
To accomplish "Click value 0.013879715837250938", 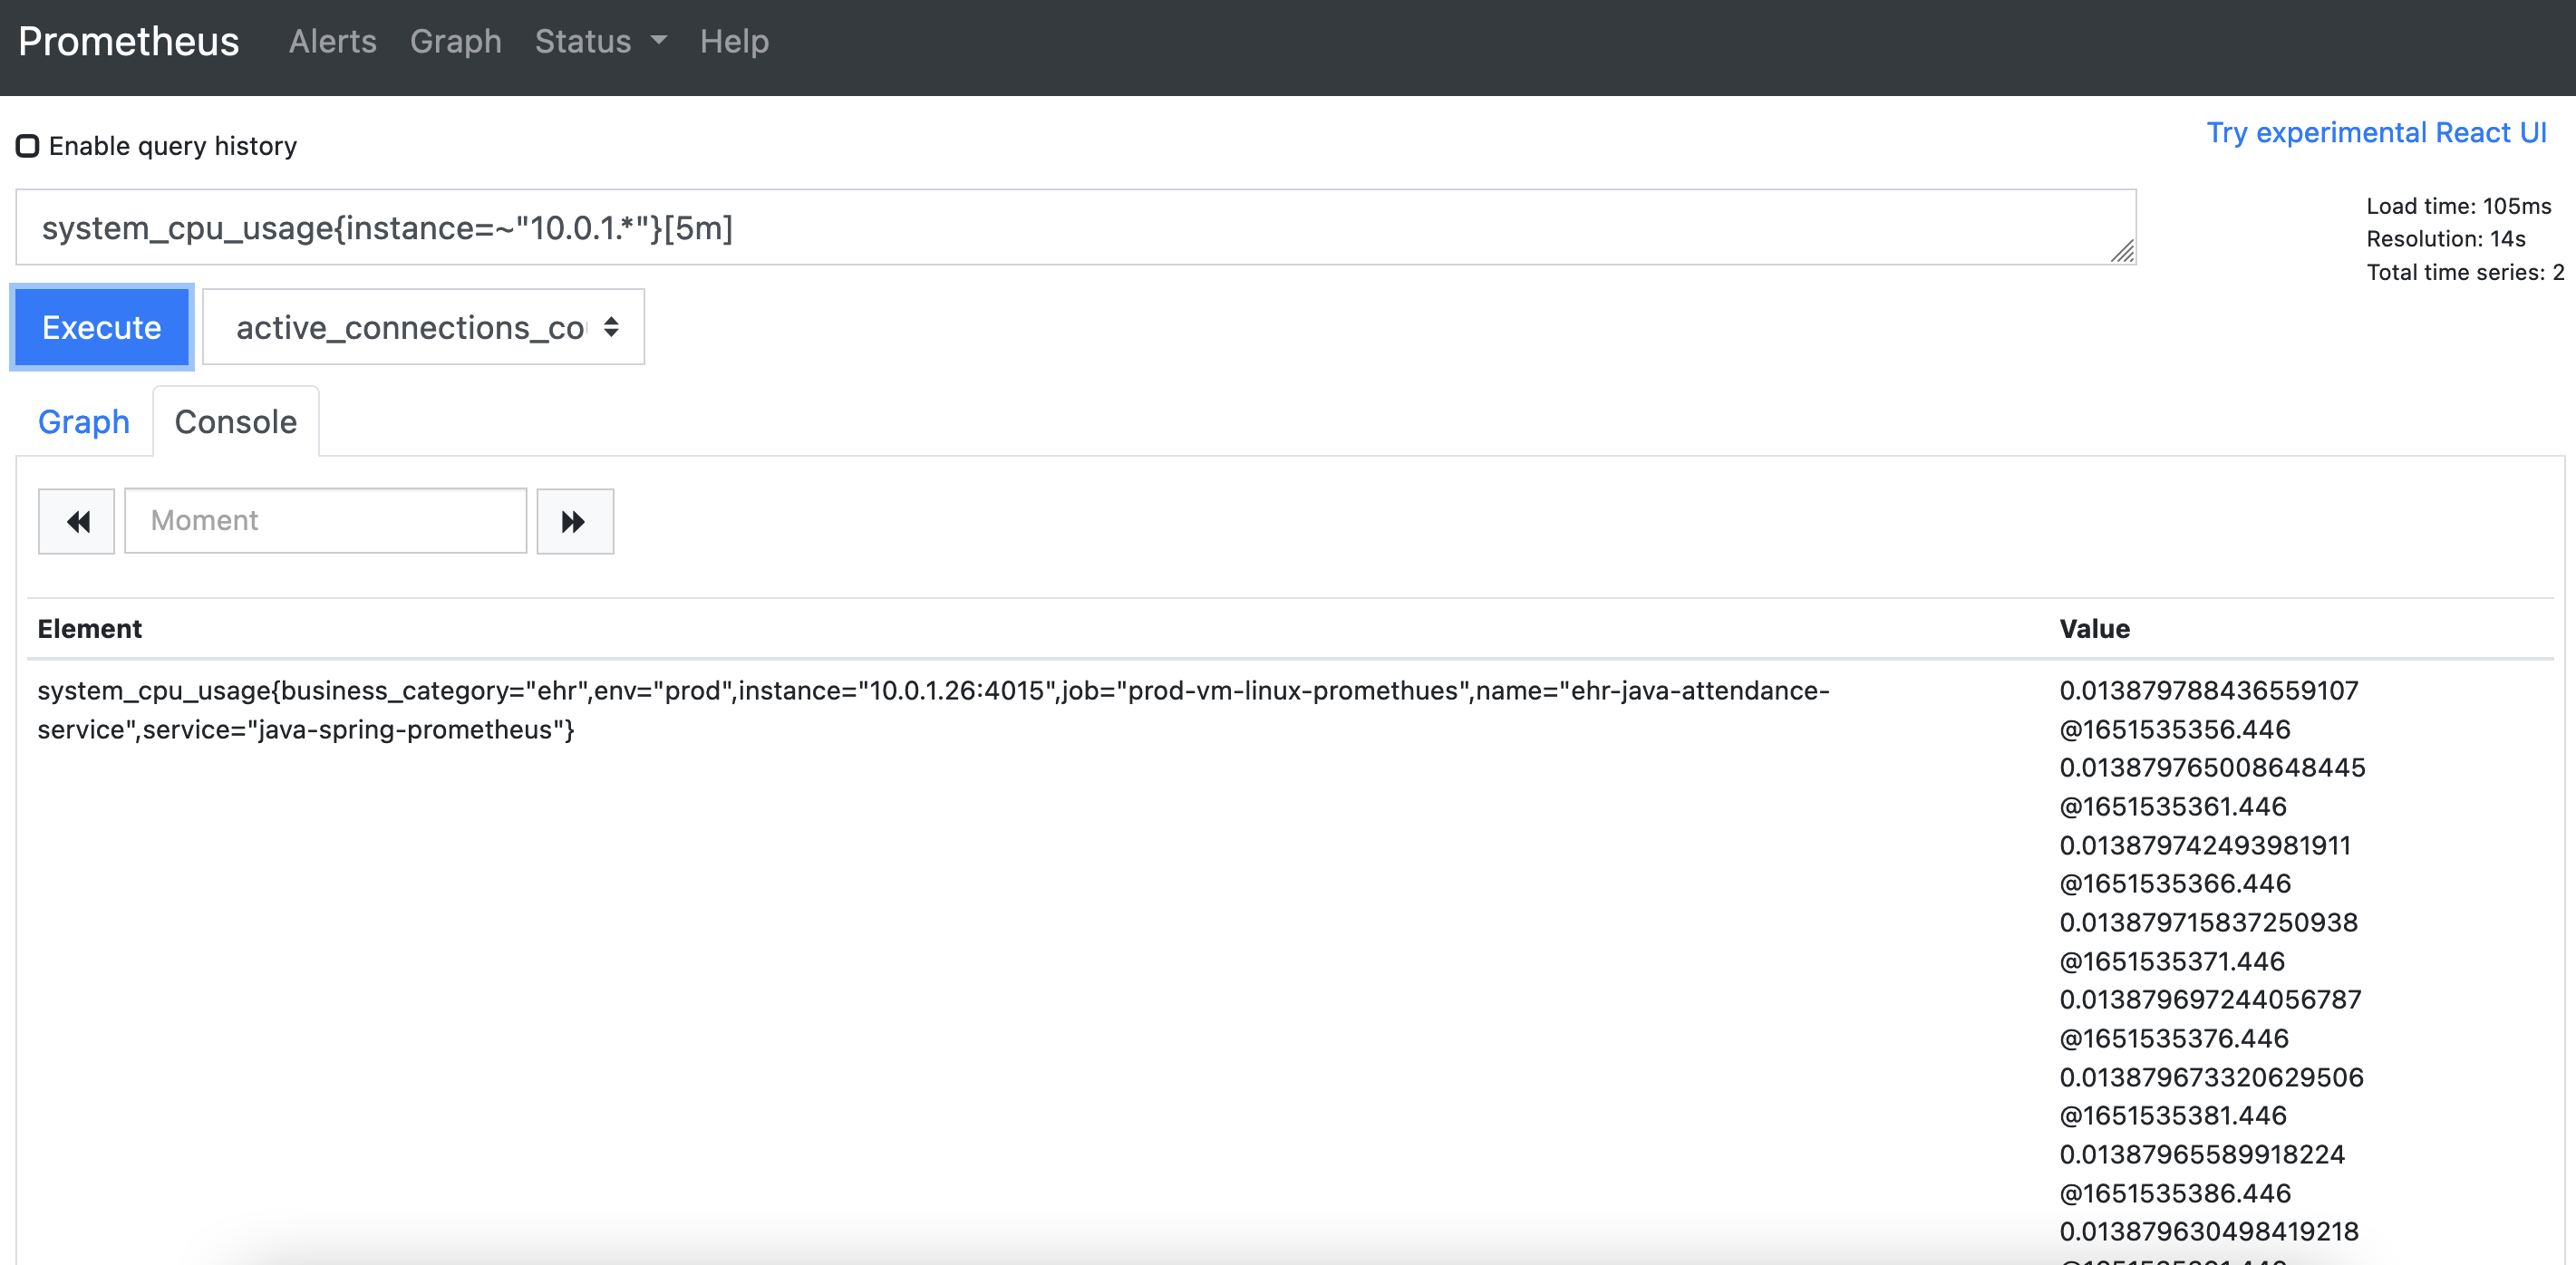I will pos(2209,923).
